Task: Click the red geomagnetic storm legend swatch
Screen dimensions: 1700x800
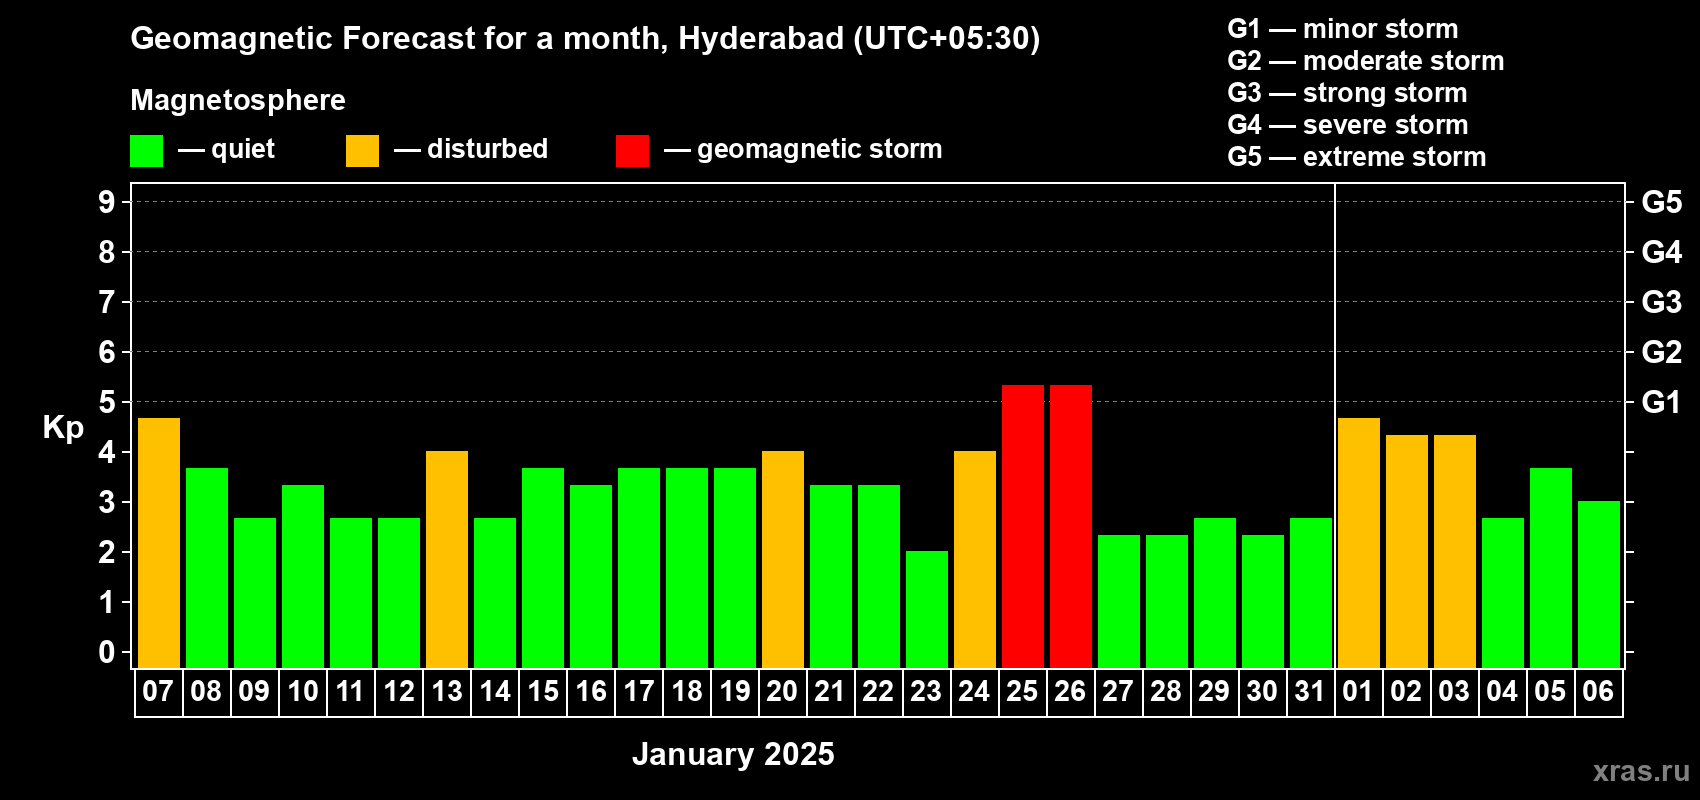Action: 632,151
